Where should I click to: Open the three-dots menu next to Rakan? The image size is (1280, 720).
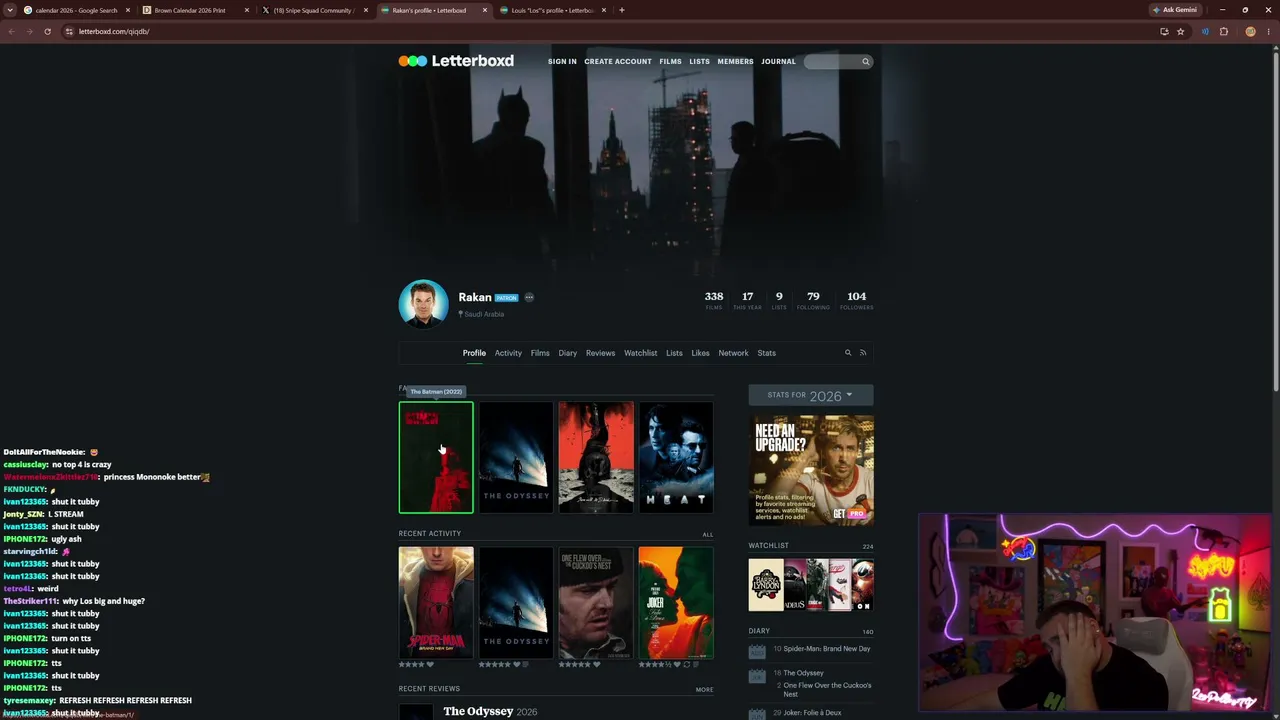click(x=529, y=297)
